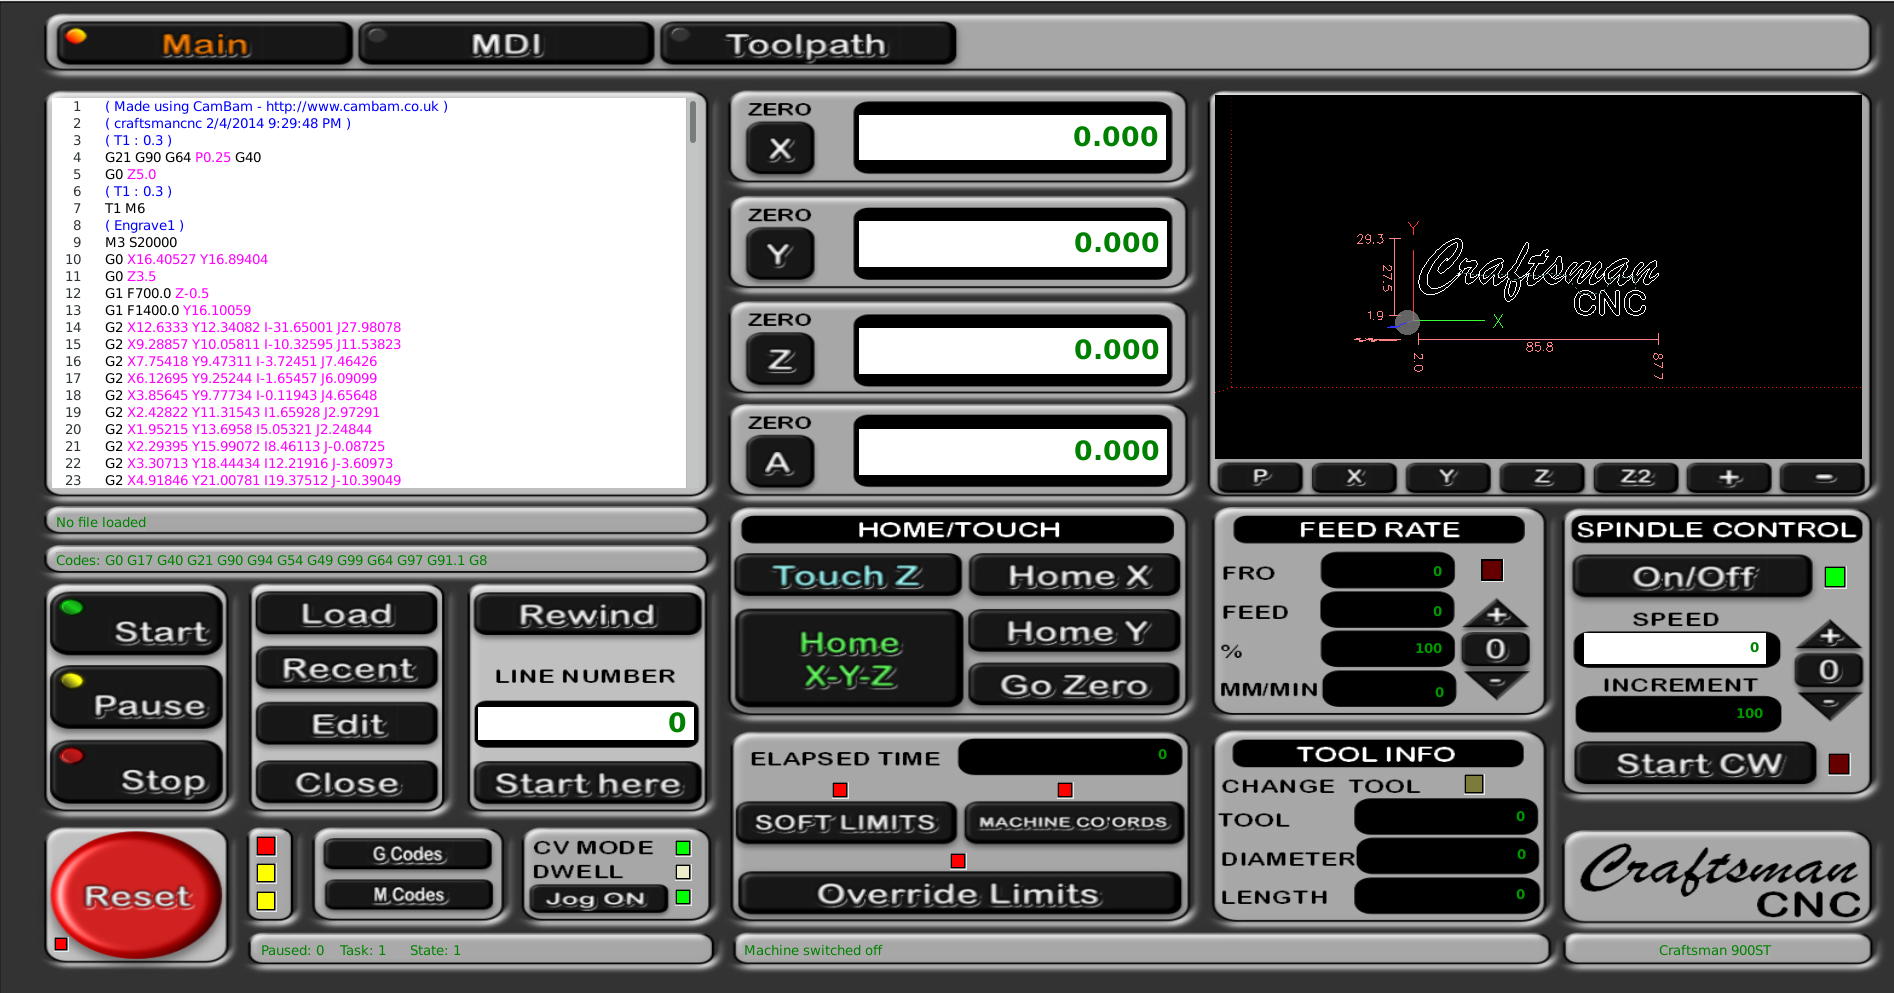
Task: Zero the X axis
Action: pyautogui.click(x=780, y=150)
